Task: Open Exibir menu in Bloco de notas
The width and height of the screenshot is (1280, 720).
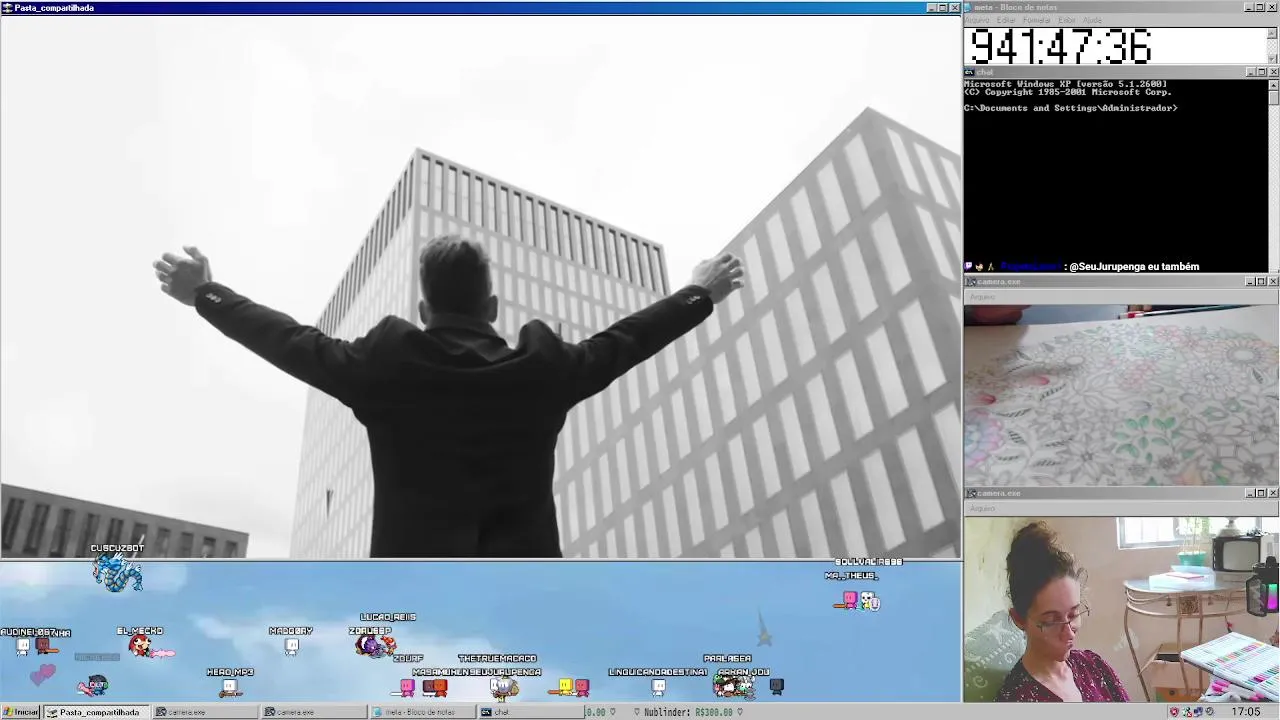Action: coord(1067,20)
